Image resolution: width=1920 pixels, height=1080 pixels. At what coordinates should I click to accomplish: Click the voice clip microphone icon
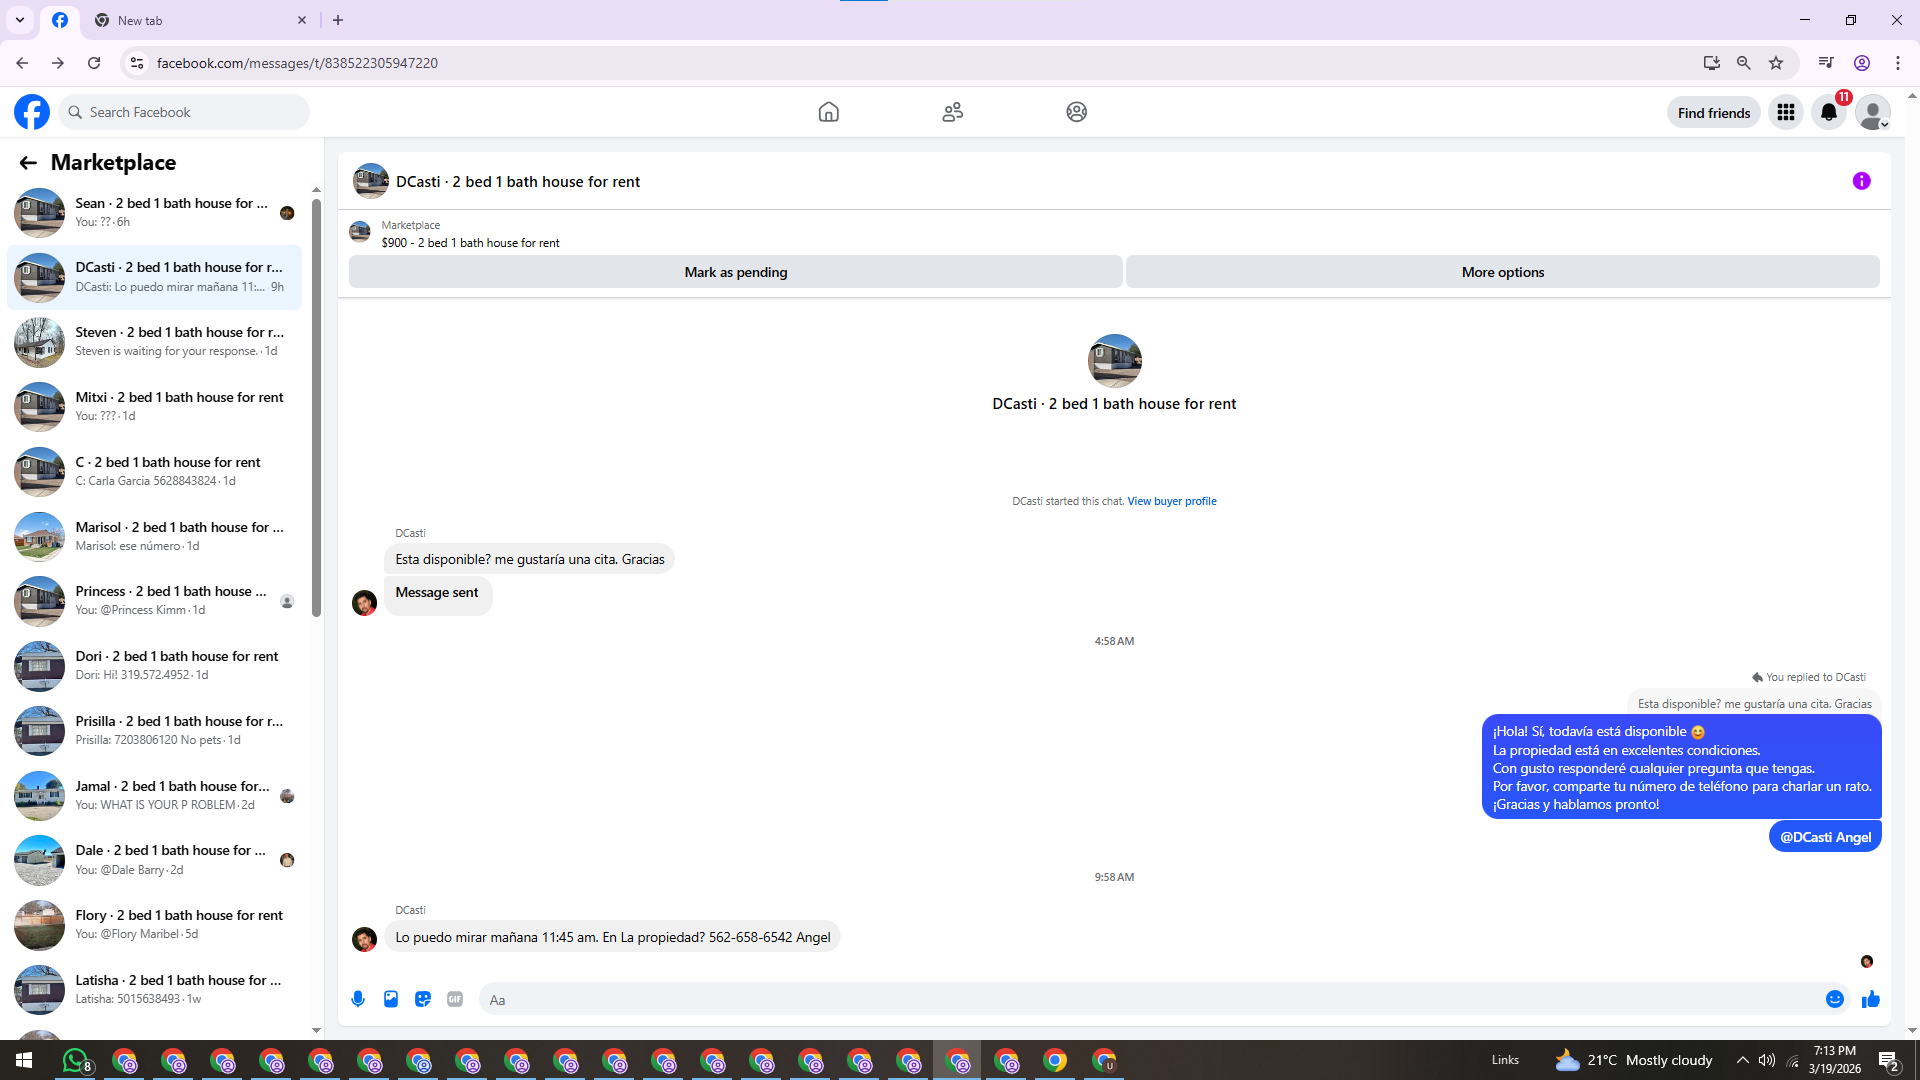(x=359, y=999)
